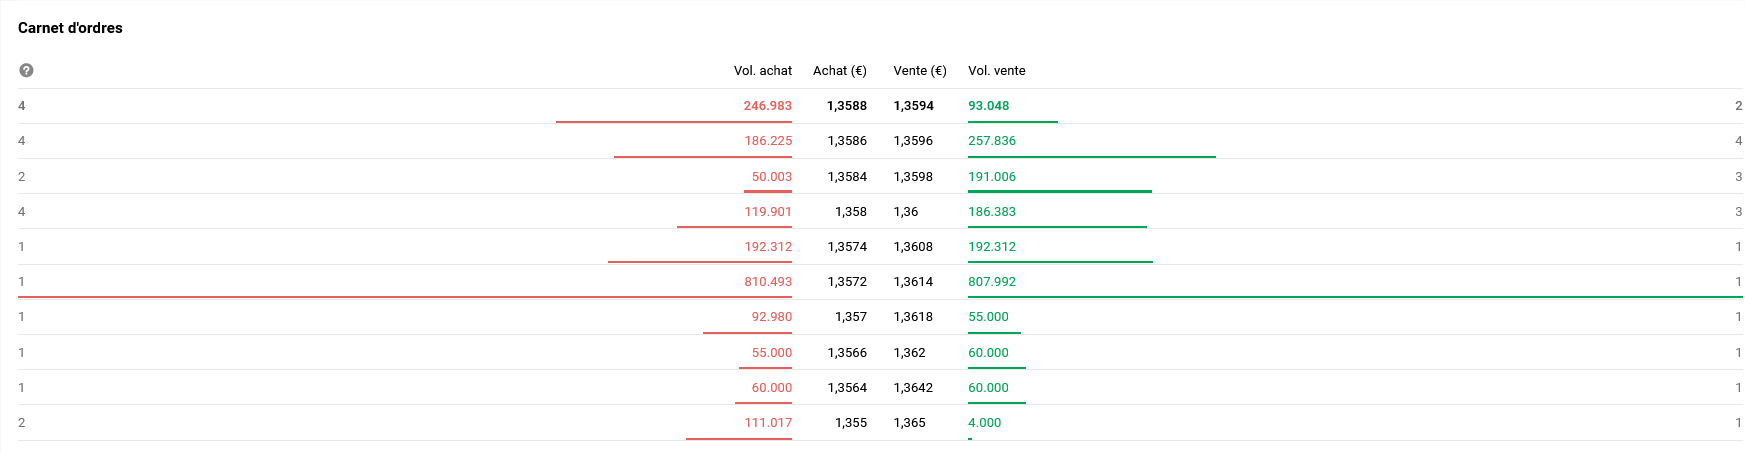The image size is (1745, 453).
Task: Click sell volume 93.048
Action: [988, 106]
